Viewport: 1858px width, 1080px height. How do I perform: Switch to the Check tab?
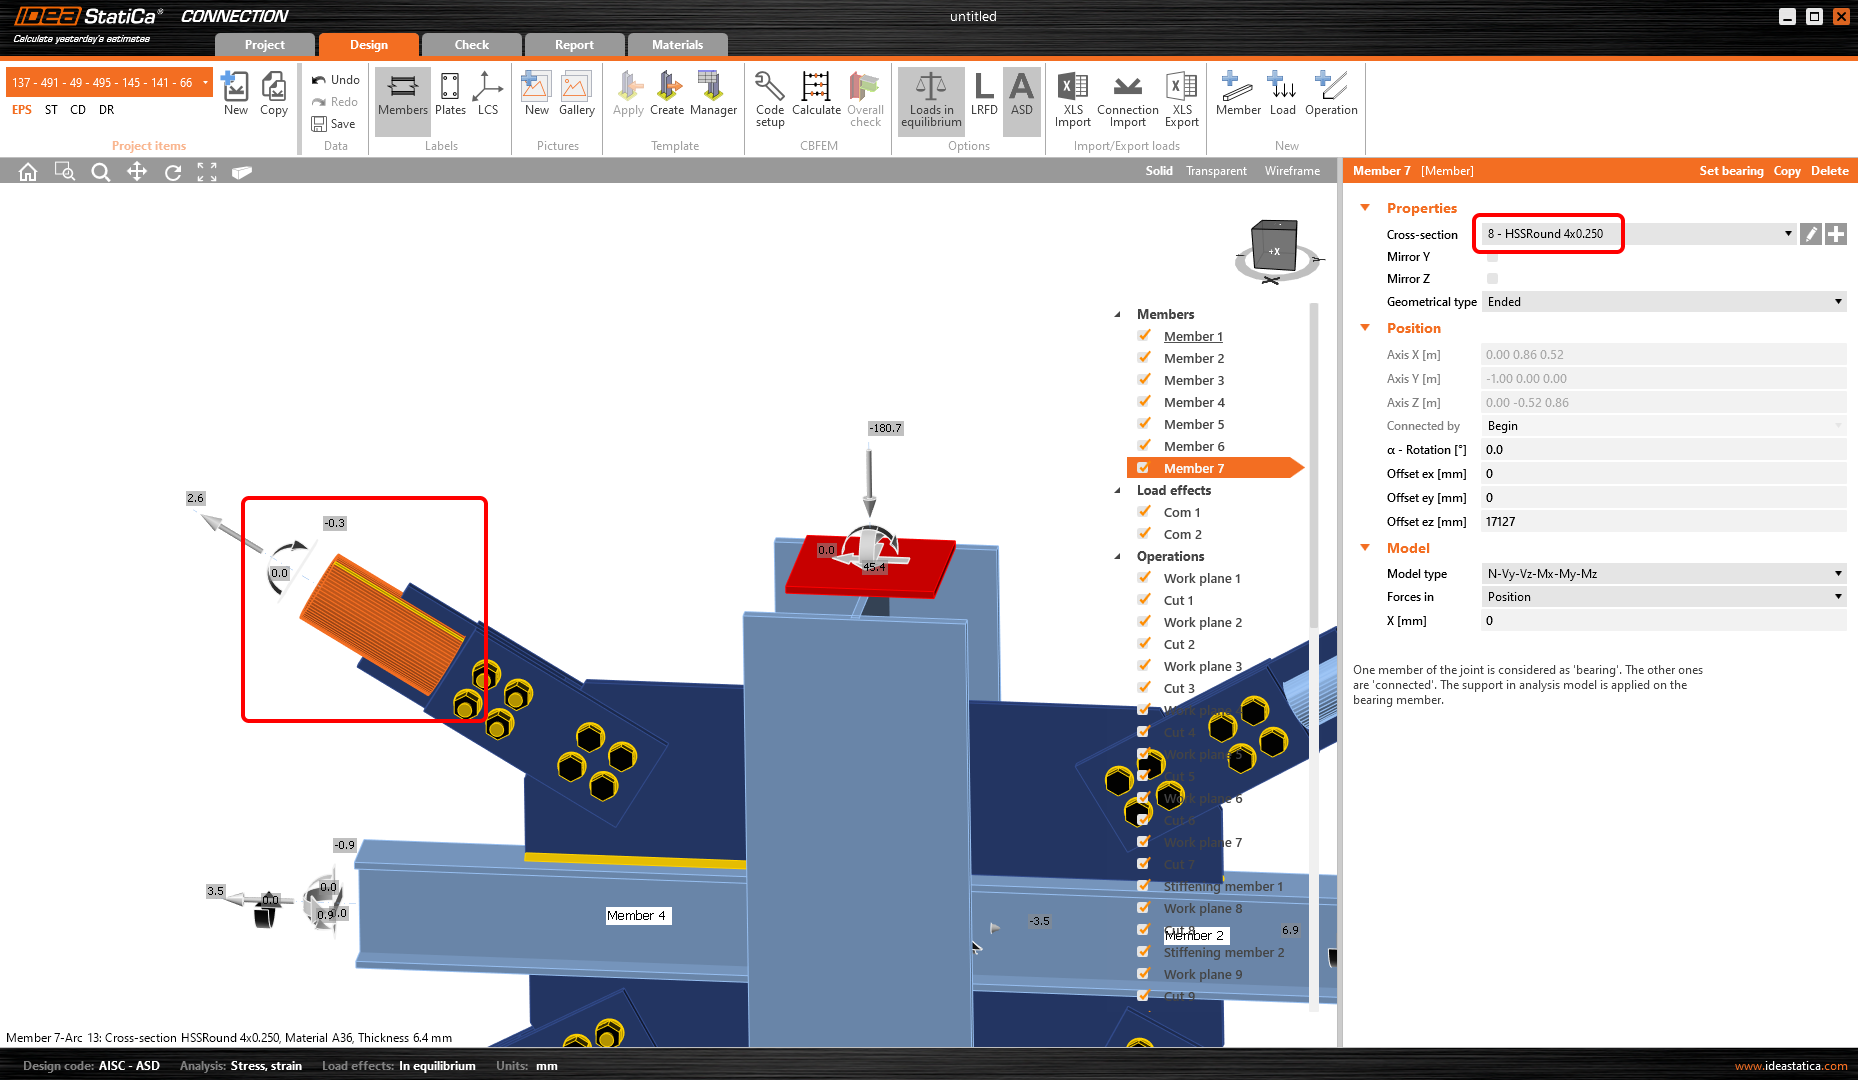pyautogui.click(x=471, y=45)
